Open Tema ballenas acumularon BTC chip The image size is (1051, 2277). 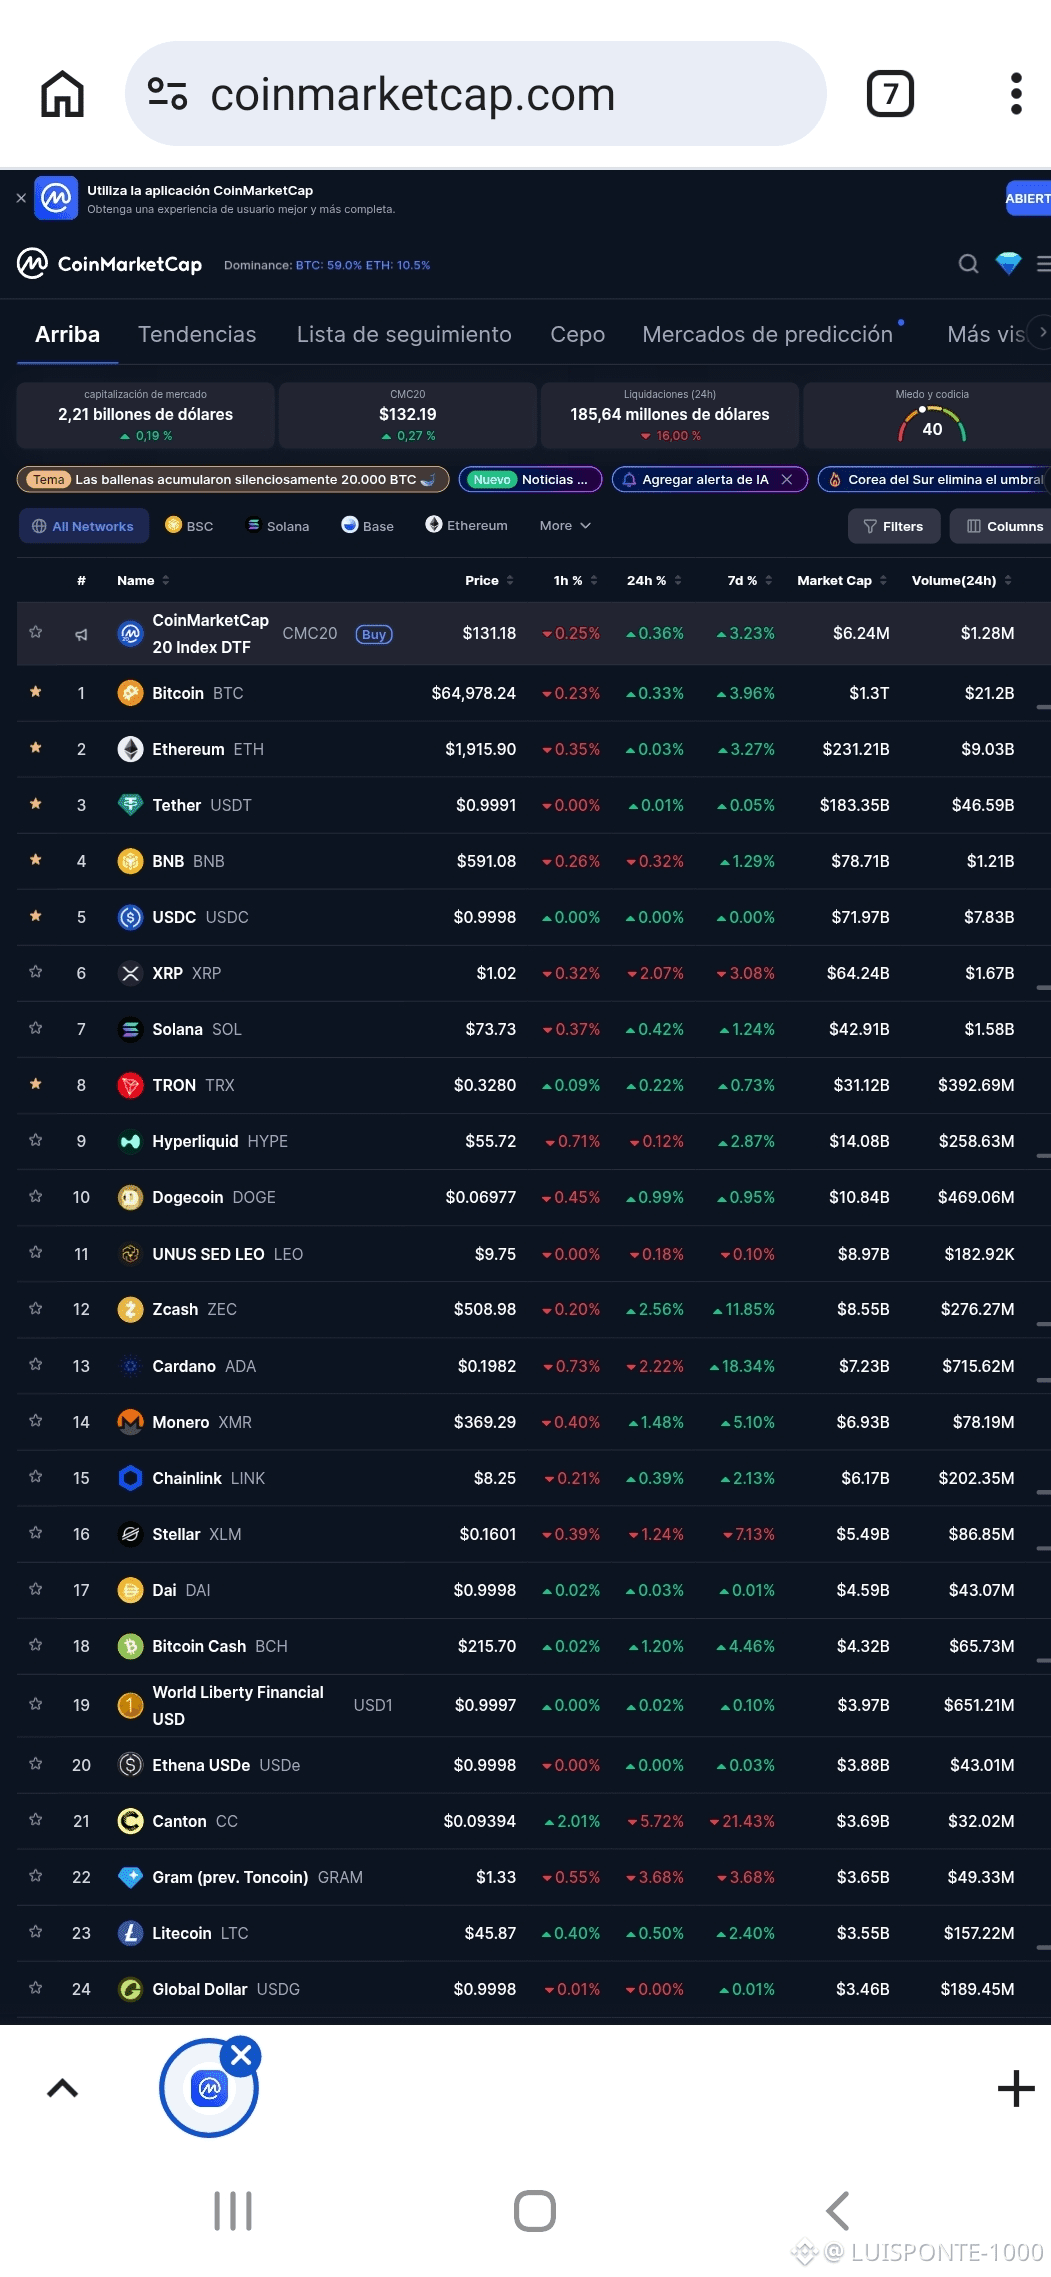(233, 480)
